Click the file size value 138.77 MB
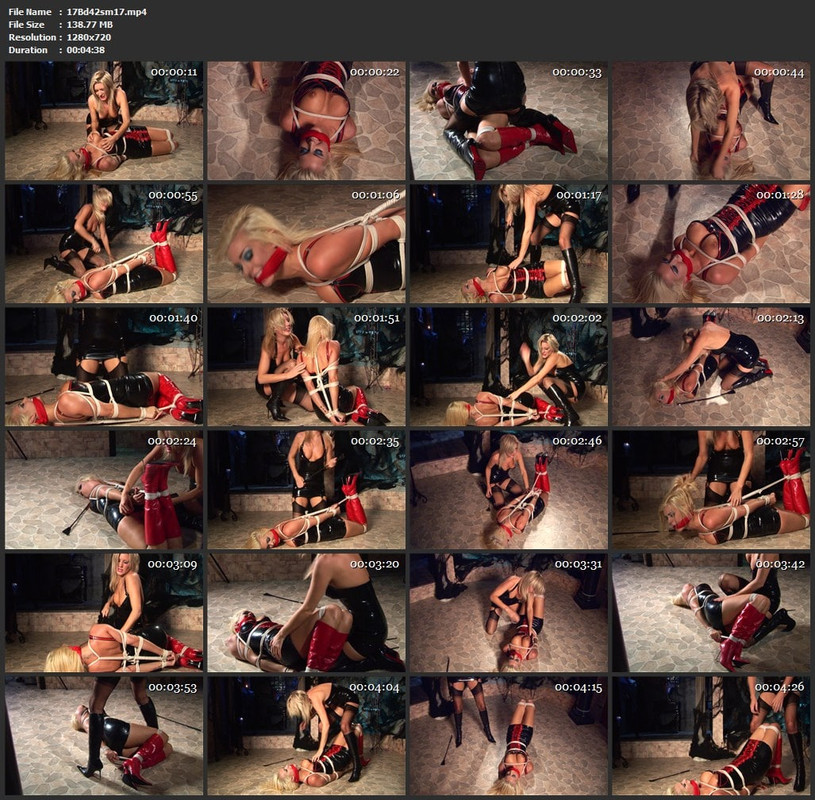This screenshot has height=800, width=815. [90, 24]
